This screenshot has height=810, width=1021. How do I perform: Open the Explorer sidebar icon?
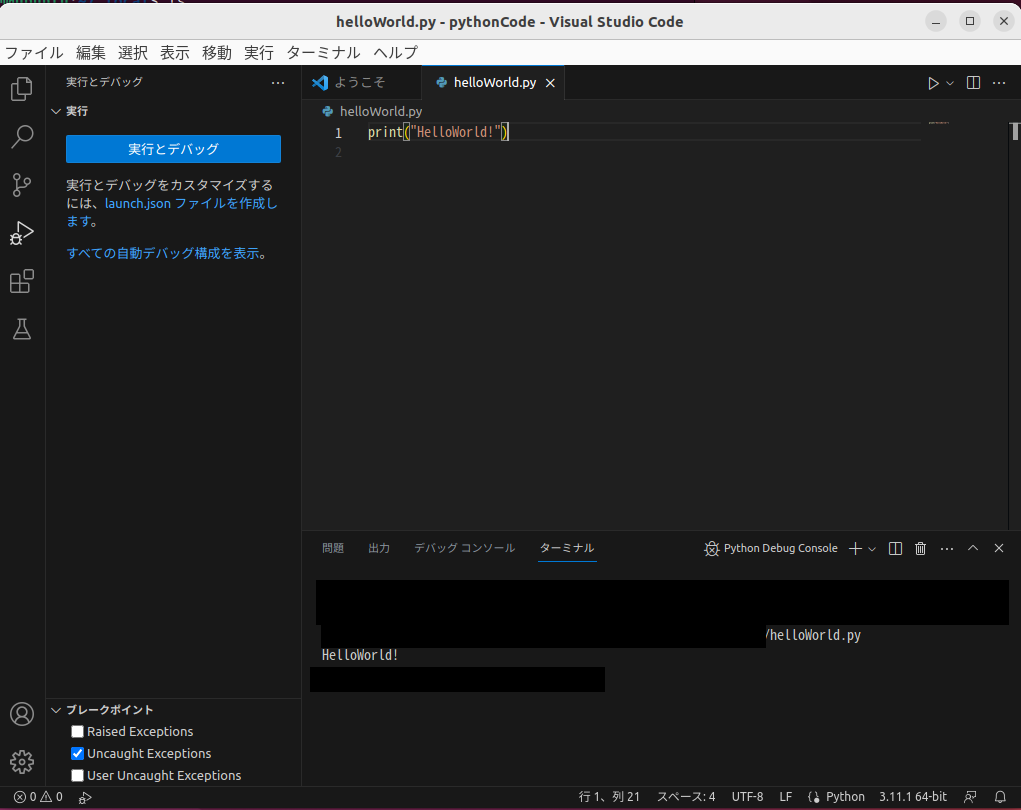21,88
